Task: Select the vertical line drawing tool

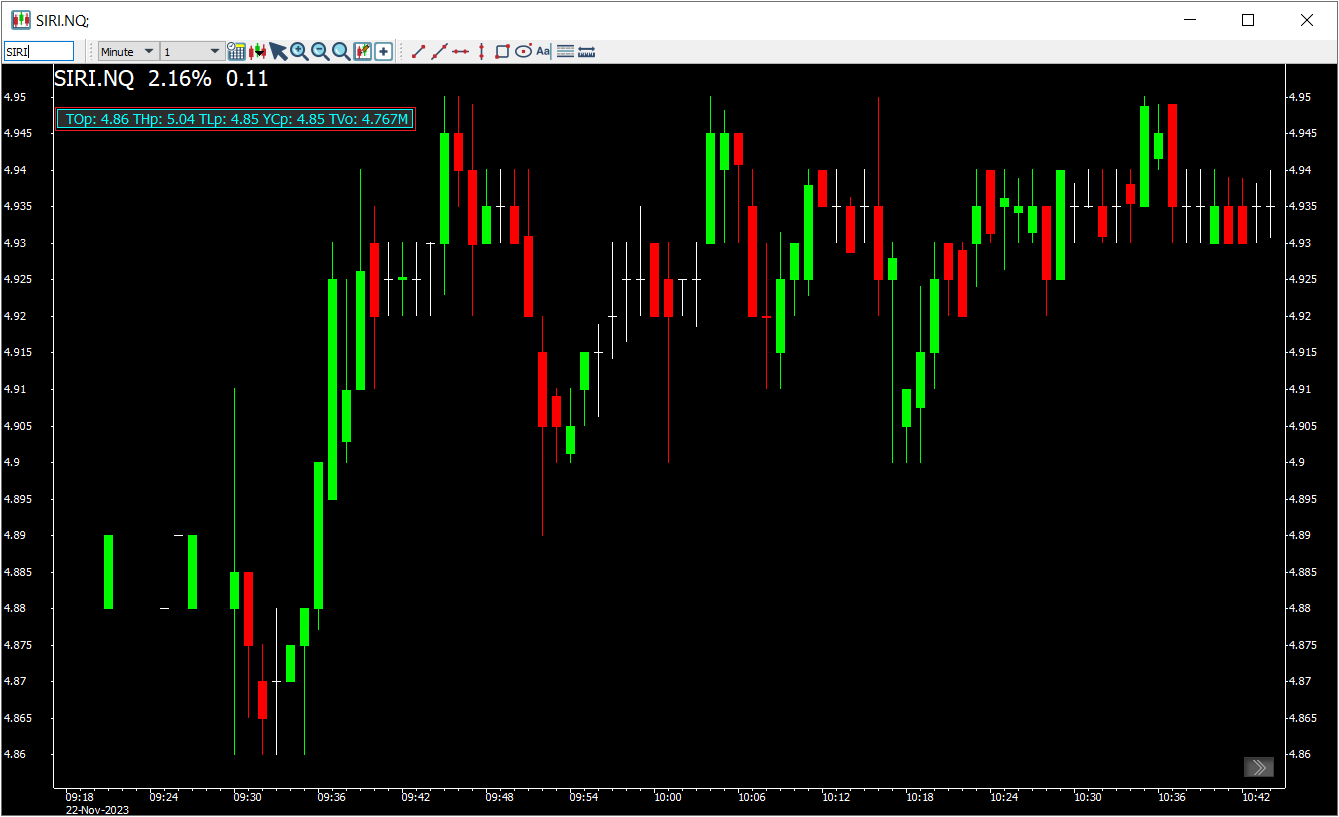Action: (481, 51)
